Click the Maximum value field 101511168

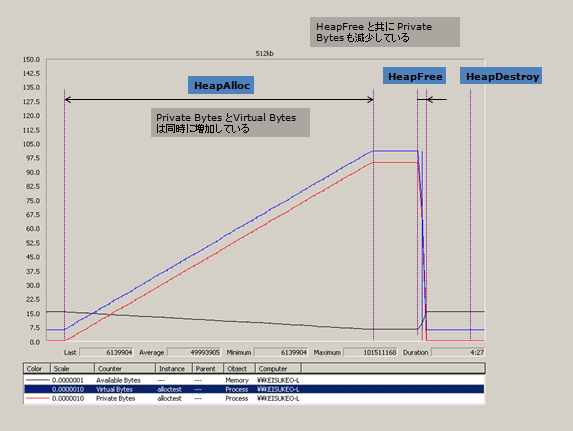click(x=371, y=352)
